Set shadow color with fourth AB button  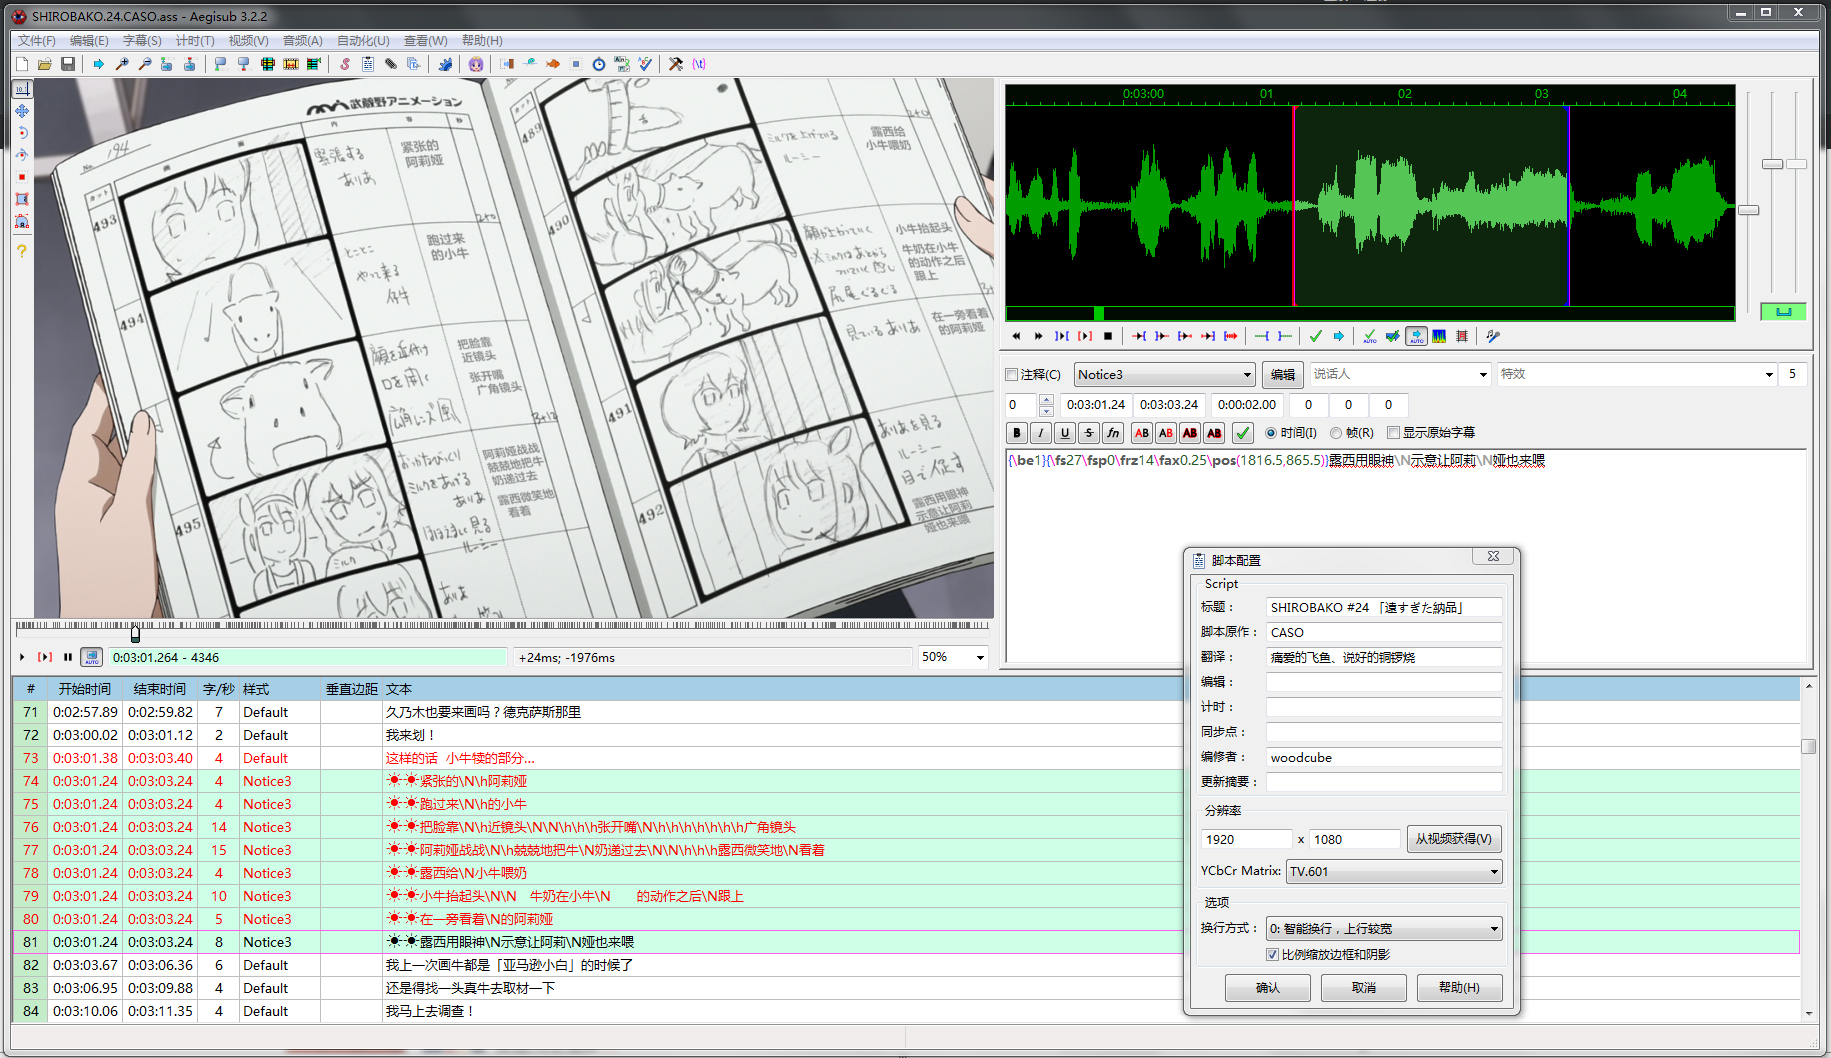1214,433
